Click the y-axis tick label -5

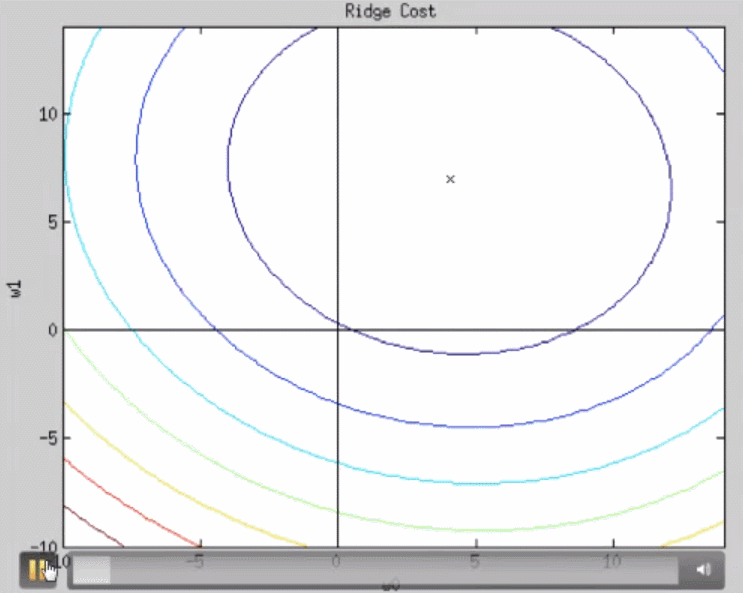[x=47, y=438]
